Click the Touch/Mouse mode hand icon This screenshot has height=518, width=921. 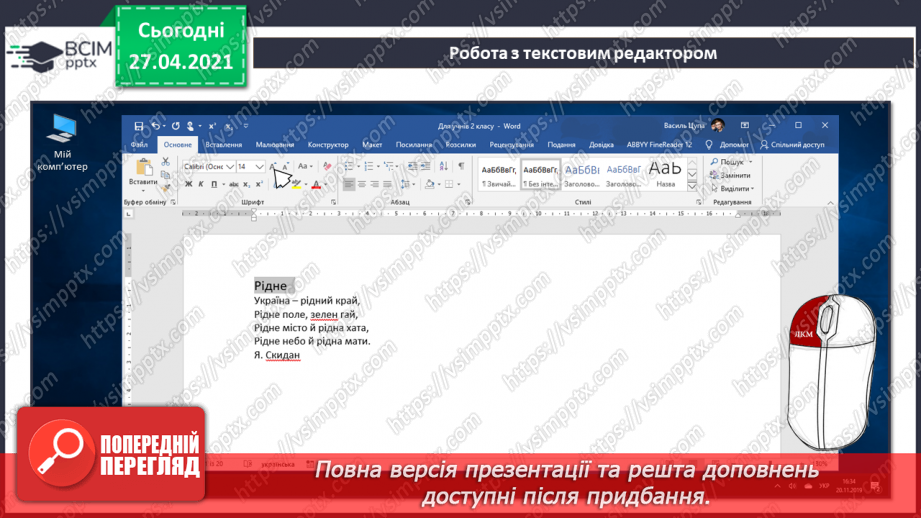point(190,126)
